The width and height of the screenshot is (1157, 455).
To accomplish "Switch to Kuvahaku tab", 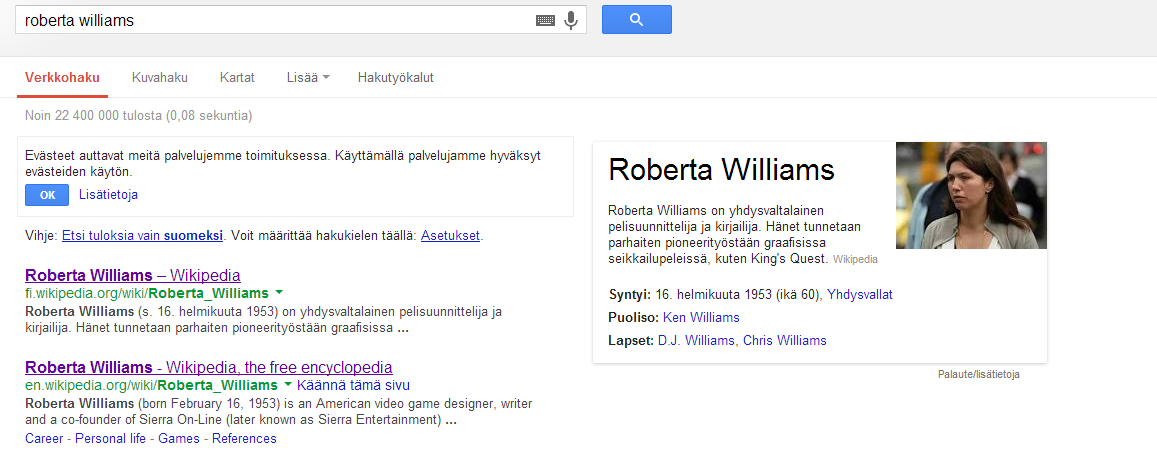I will click(159, 77).
